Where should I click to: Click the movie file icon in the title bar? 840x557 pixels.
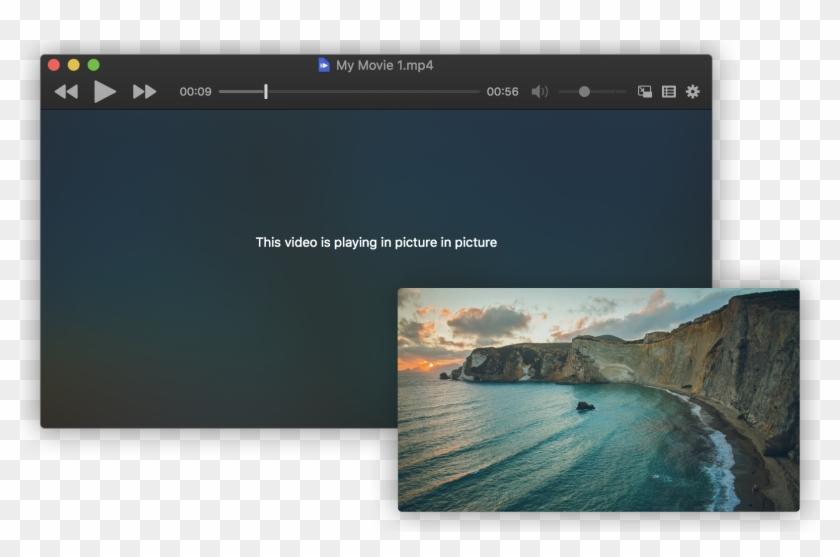click(324, 65)
